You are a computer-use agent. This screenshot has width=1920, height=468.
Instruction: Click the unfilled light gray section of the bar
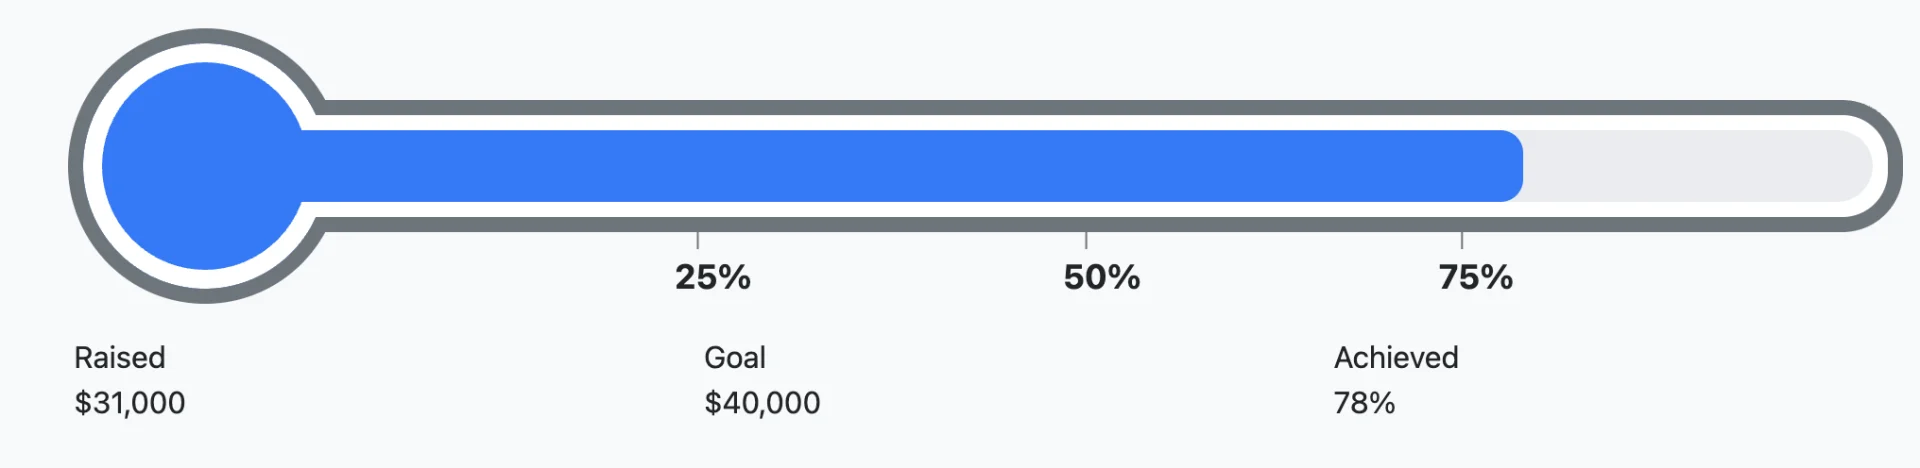tap(1690, 166)
